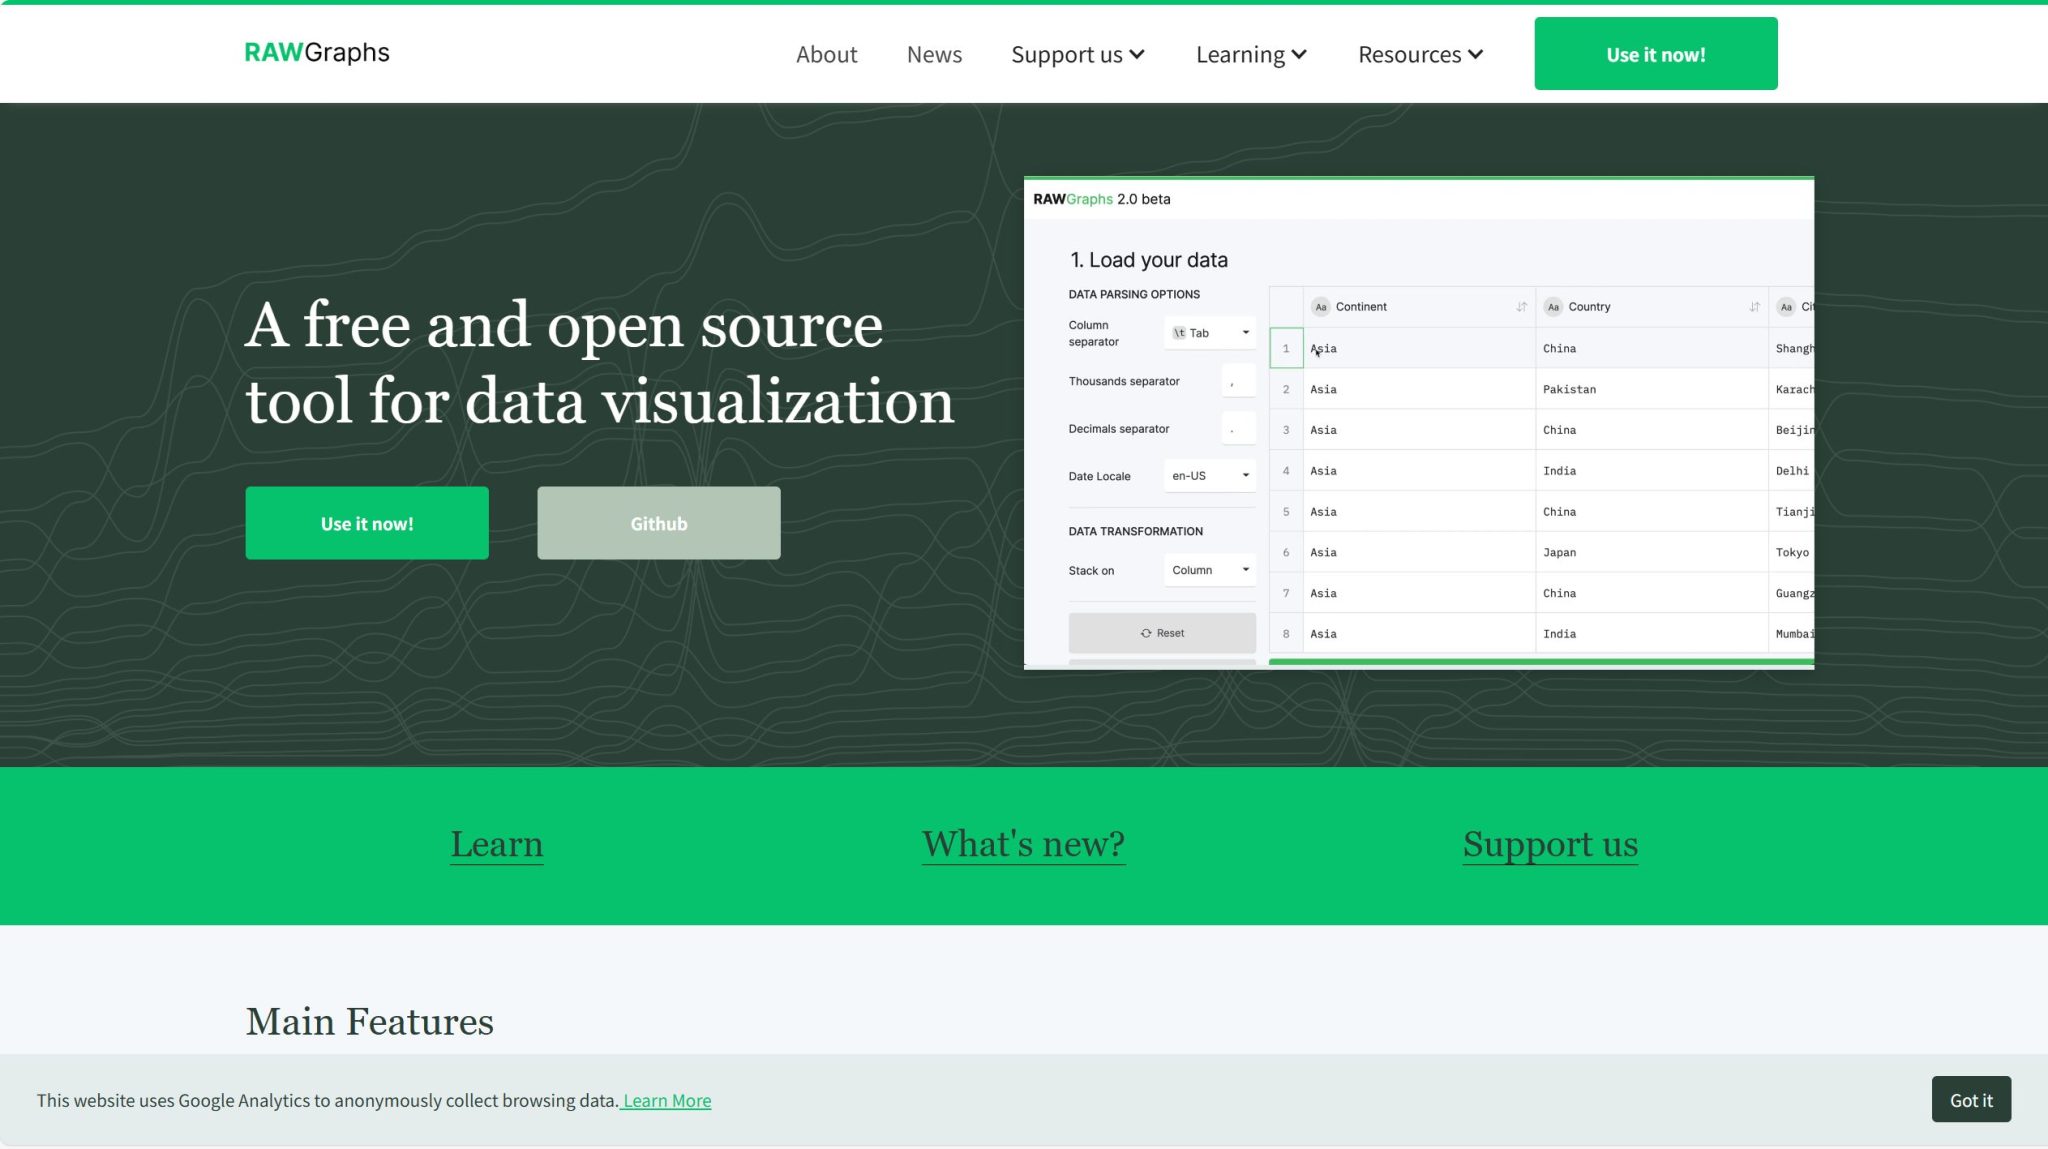Click the Main Features heading
The width and height of the screenshot is (2048, 1149).
coord(370,1021)
